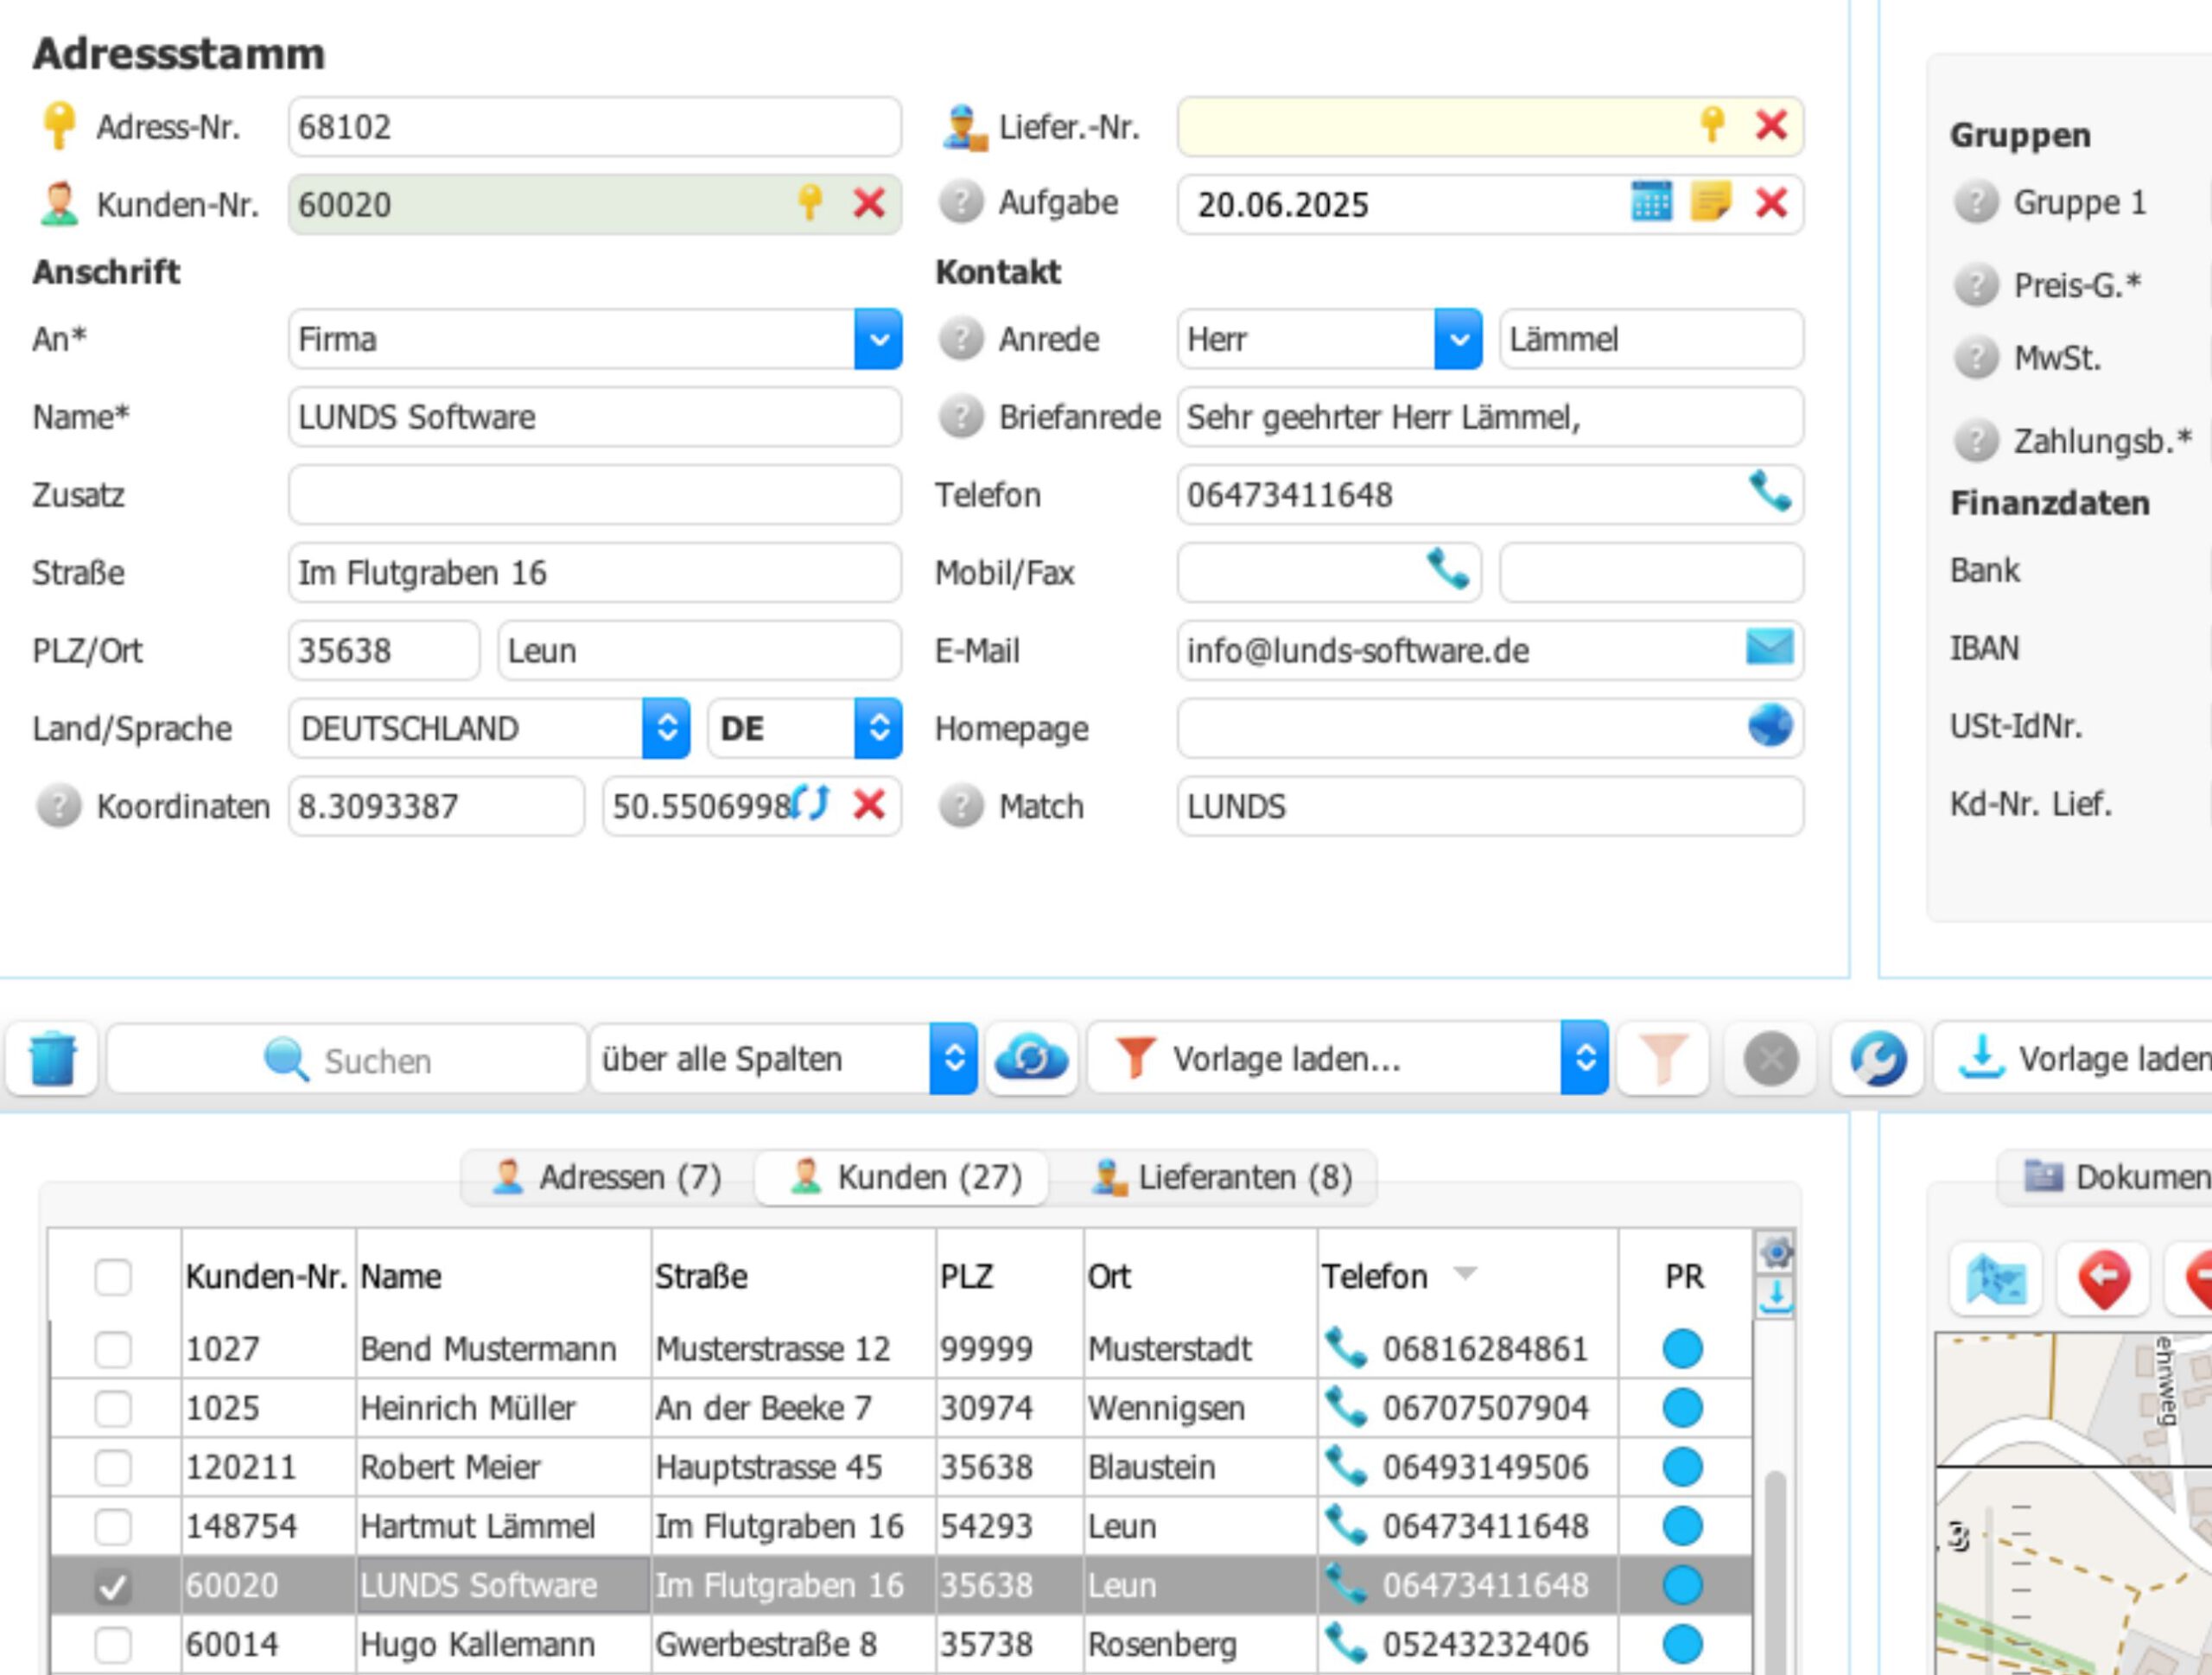Check the row for Robert Meier

pyautogui.click(x=113, y=1467)
